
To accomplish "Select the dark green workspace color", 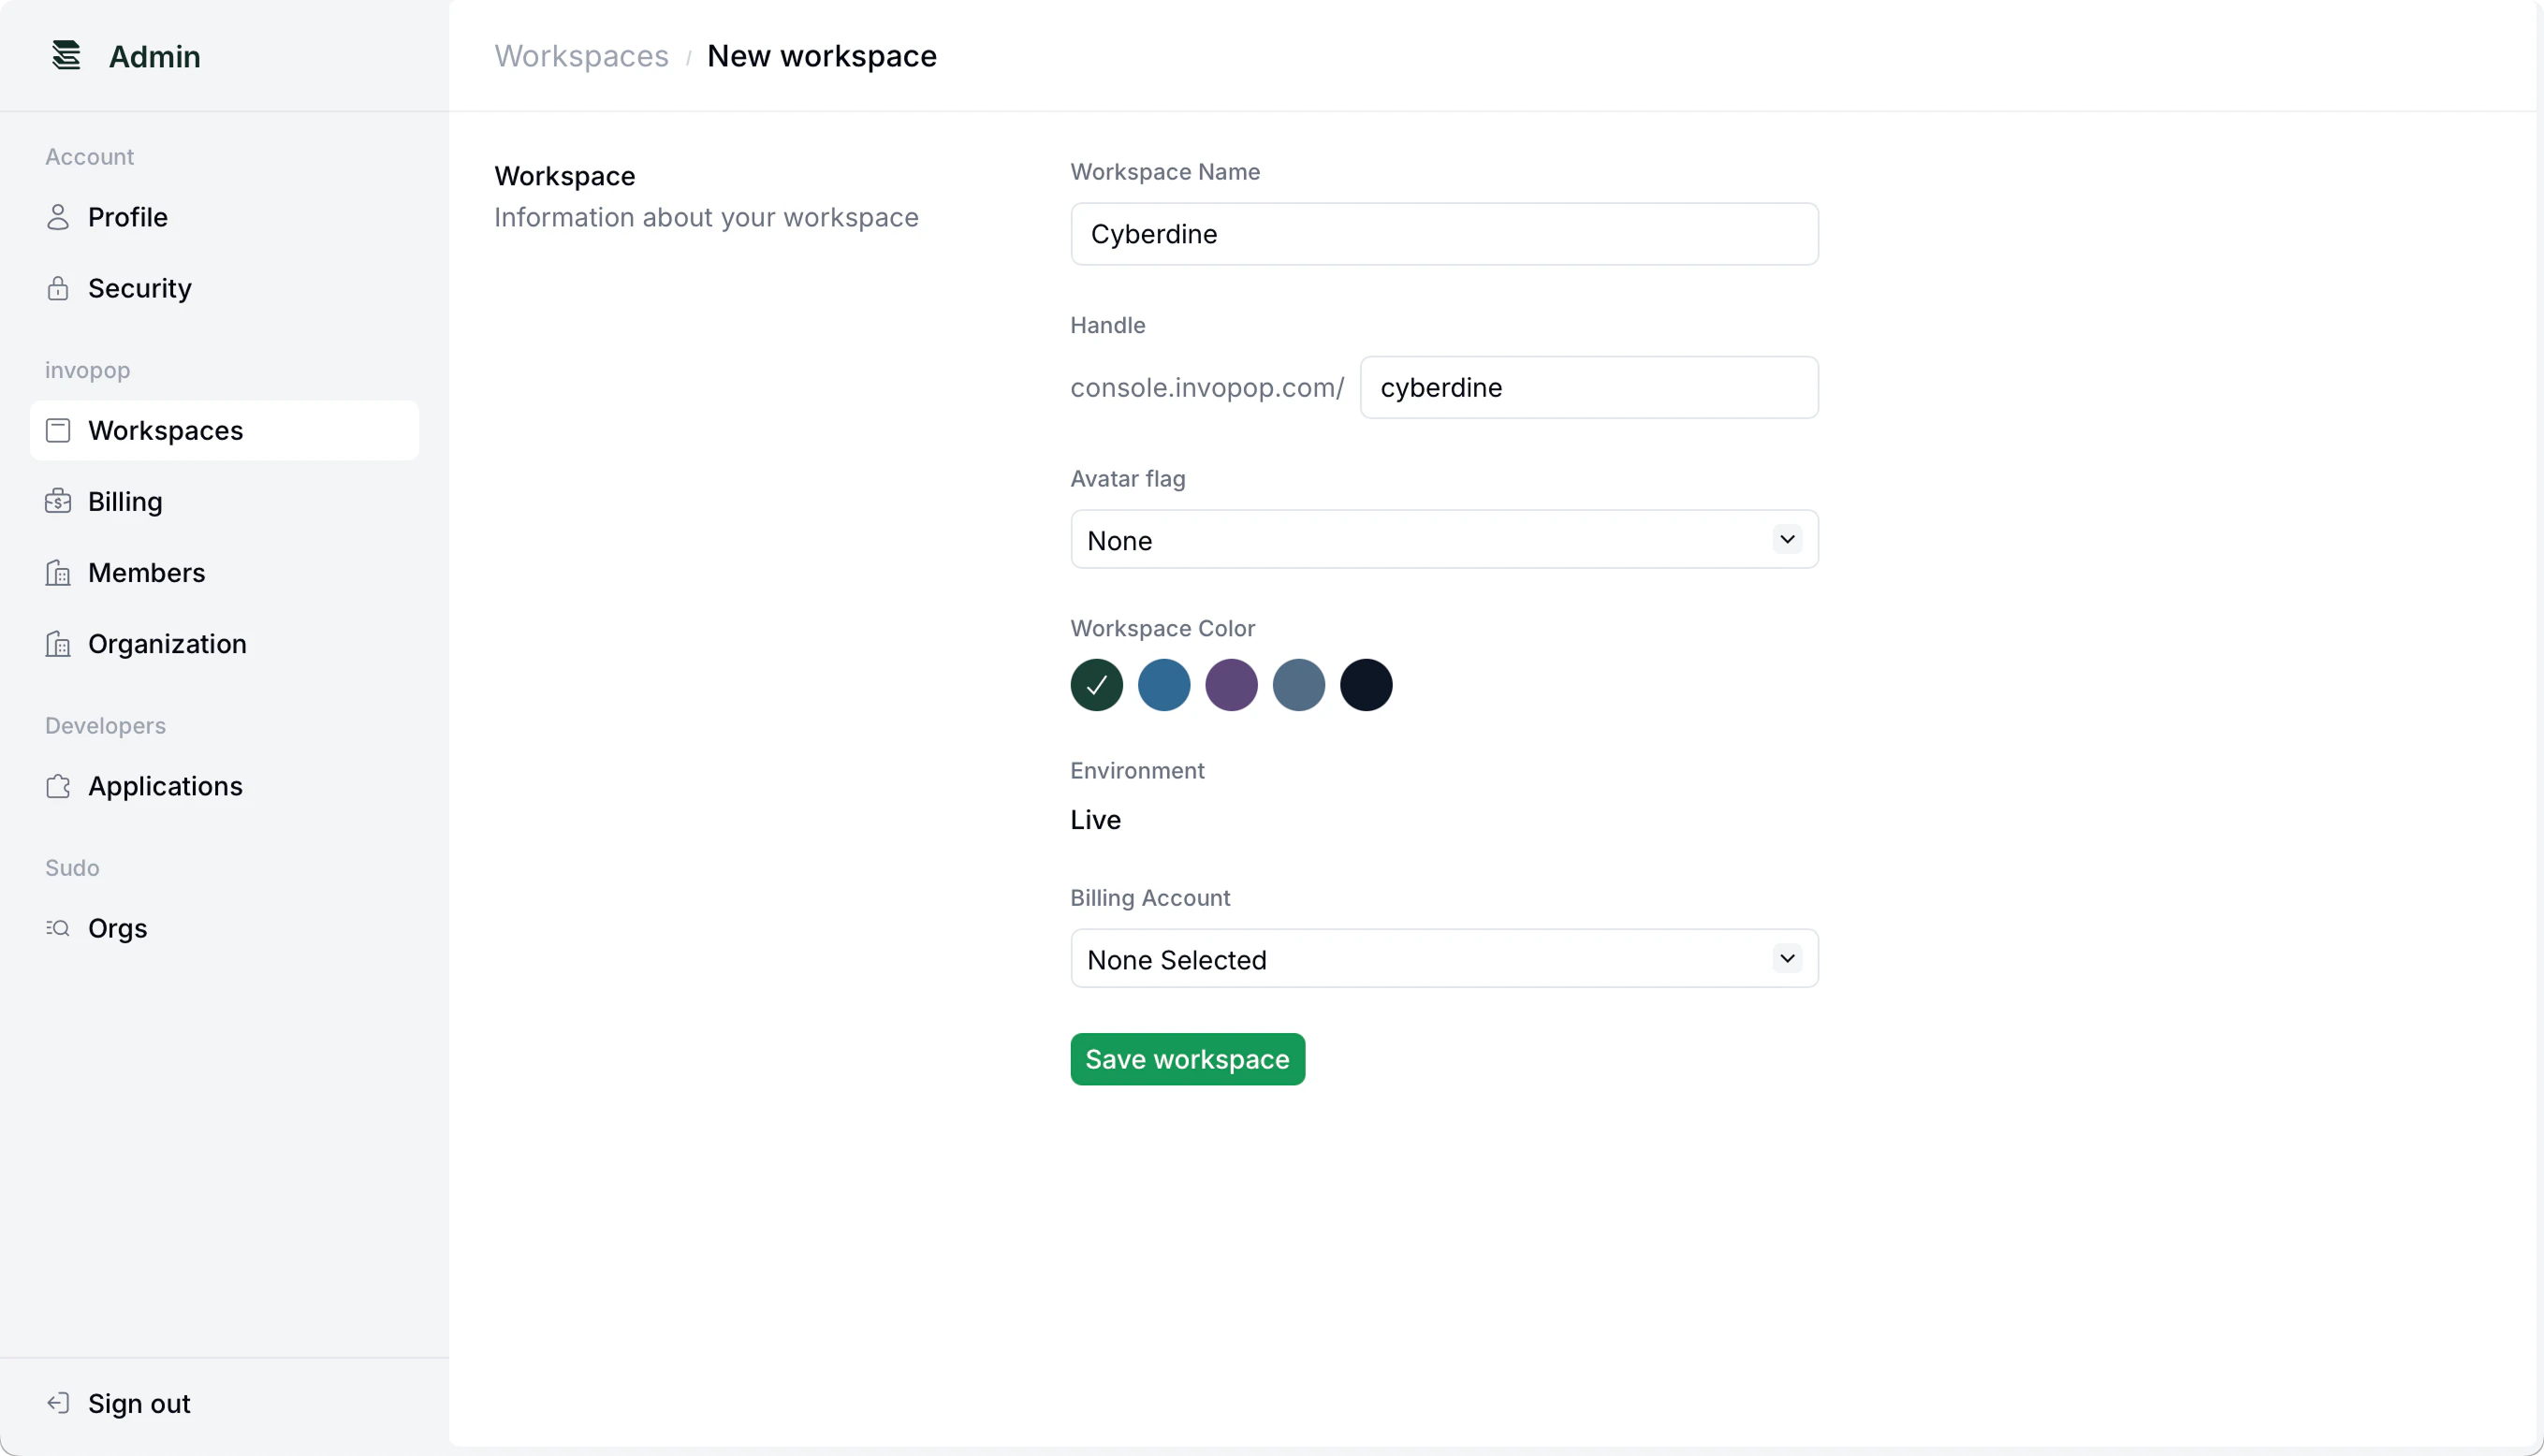I will click(1096, 685).
